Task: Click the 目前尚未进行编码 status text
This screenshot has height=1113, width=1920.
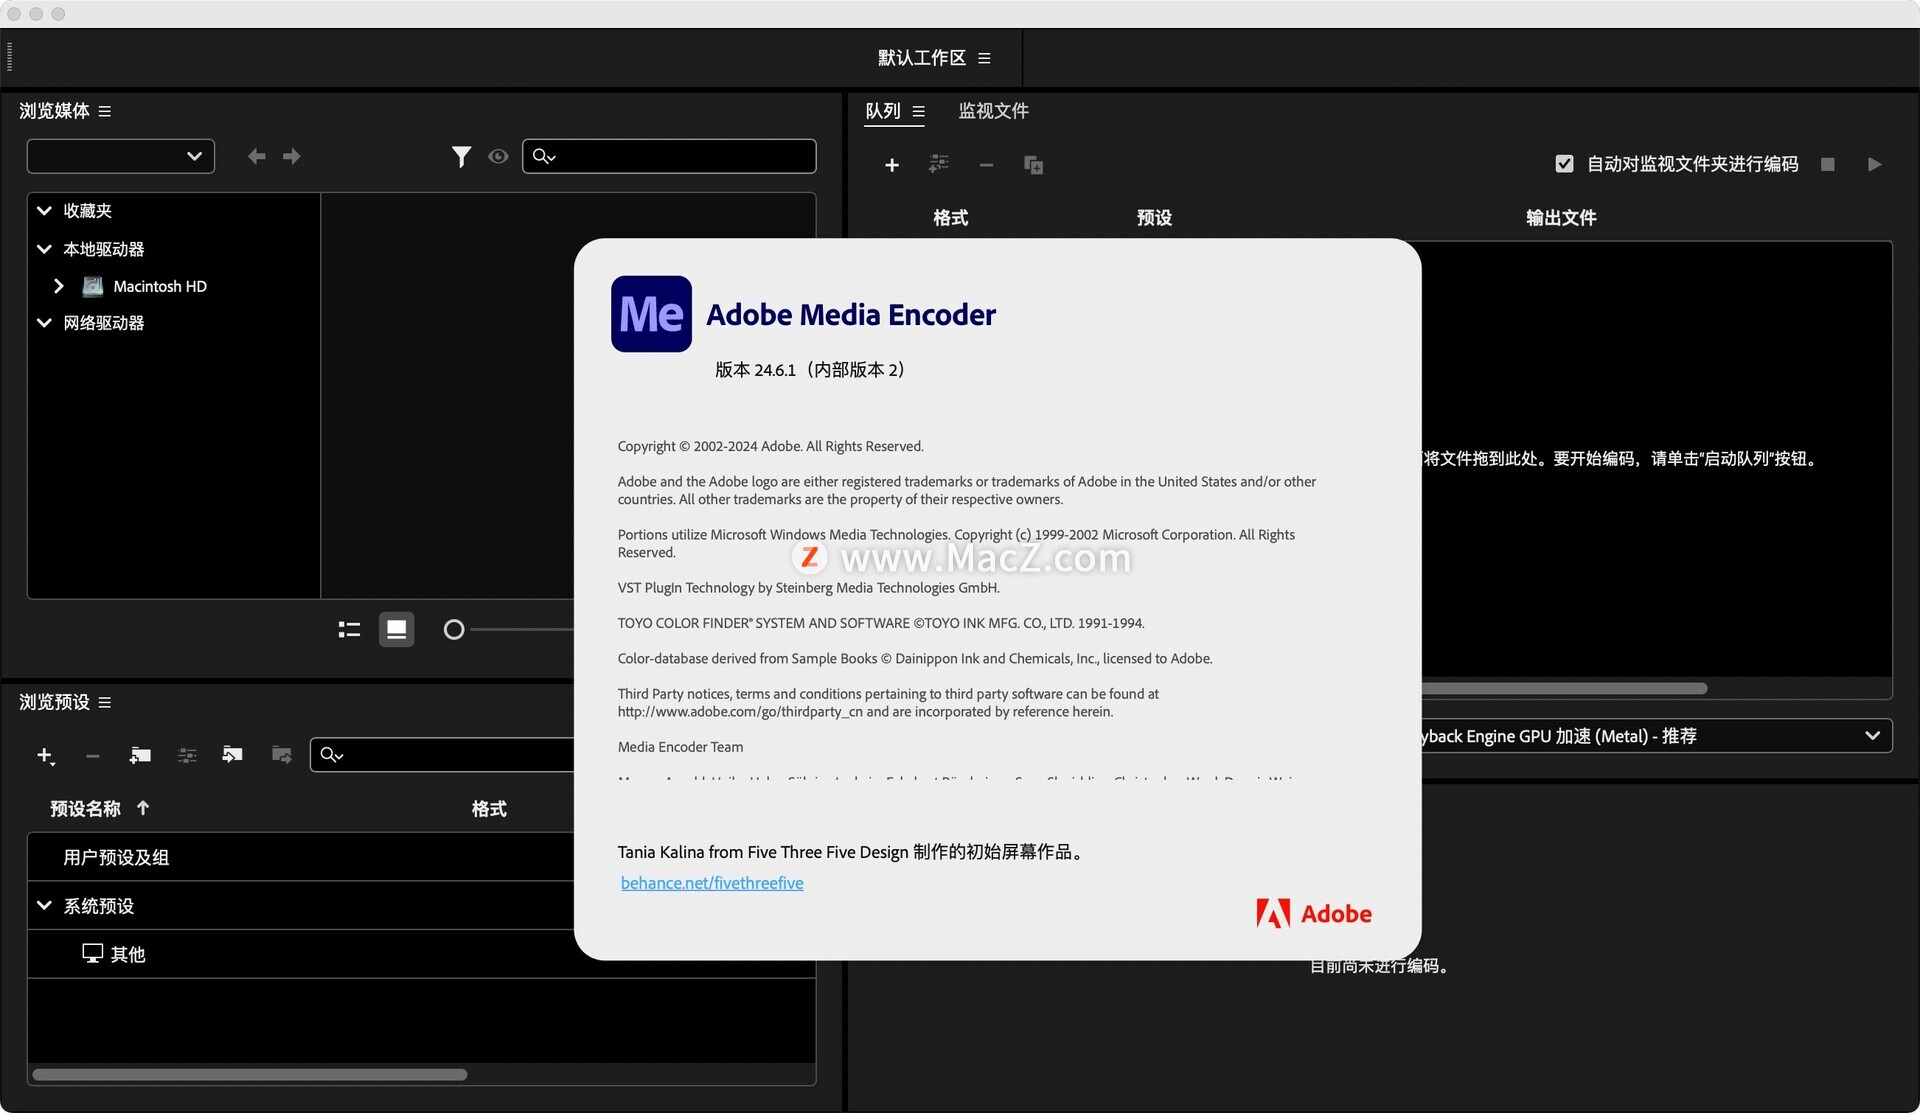Action: [x=1379, y=966]
